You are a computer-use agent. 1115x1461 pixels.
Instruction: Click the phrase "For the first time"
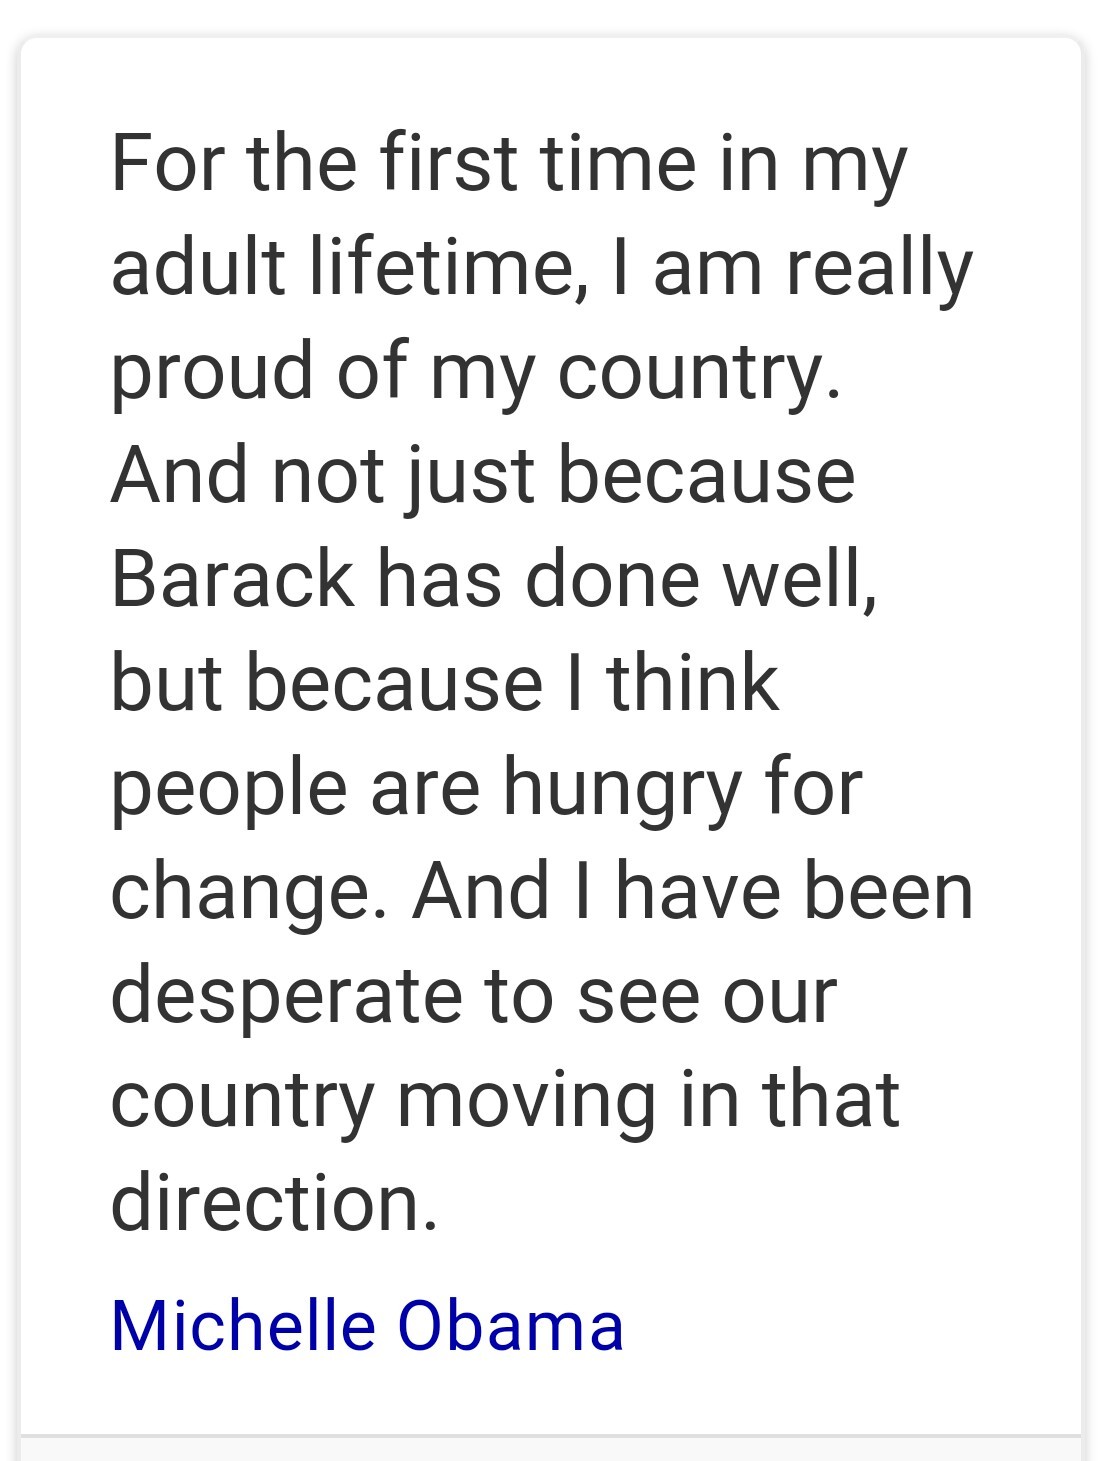(x=403, y=162)
